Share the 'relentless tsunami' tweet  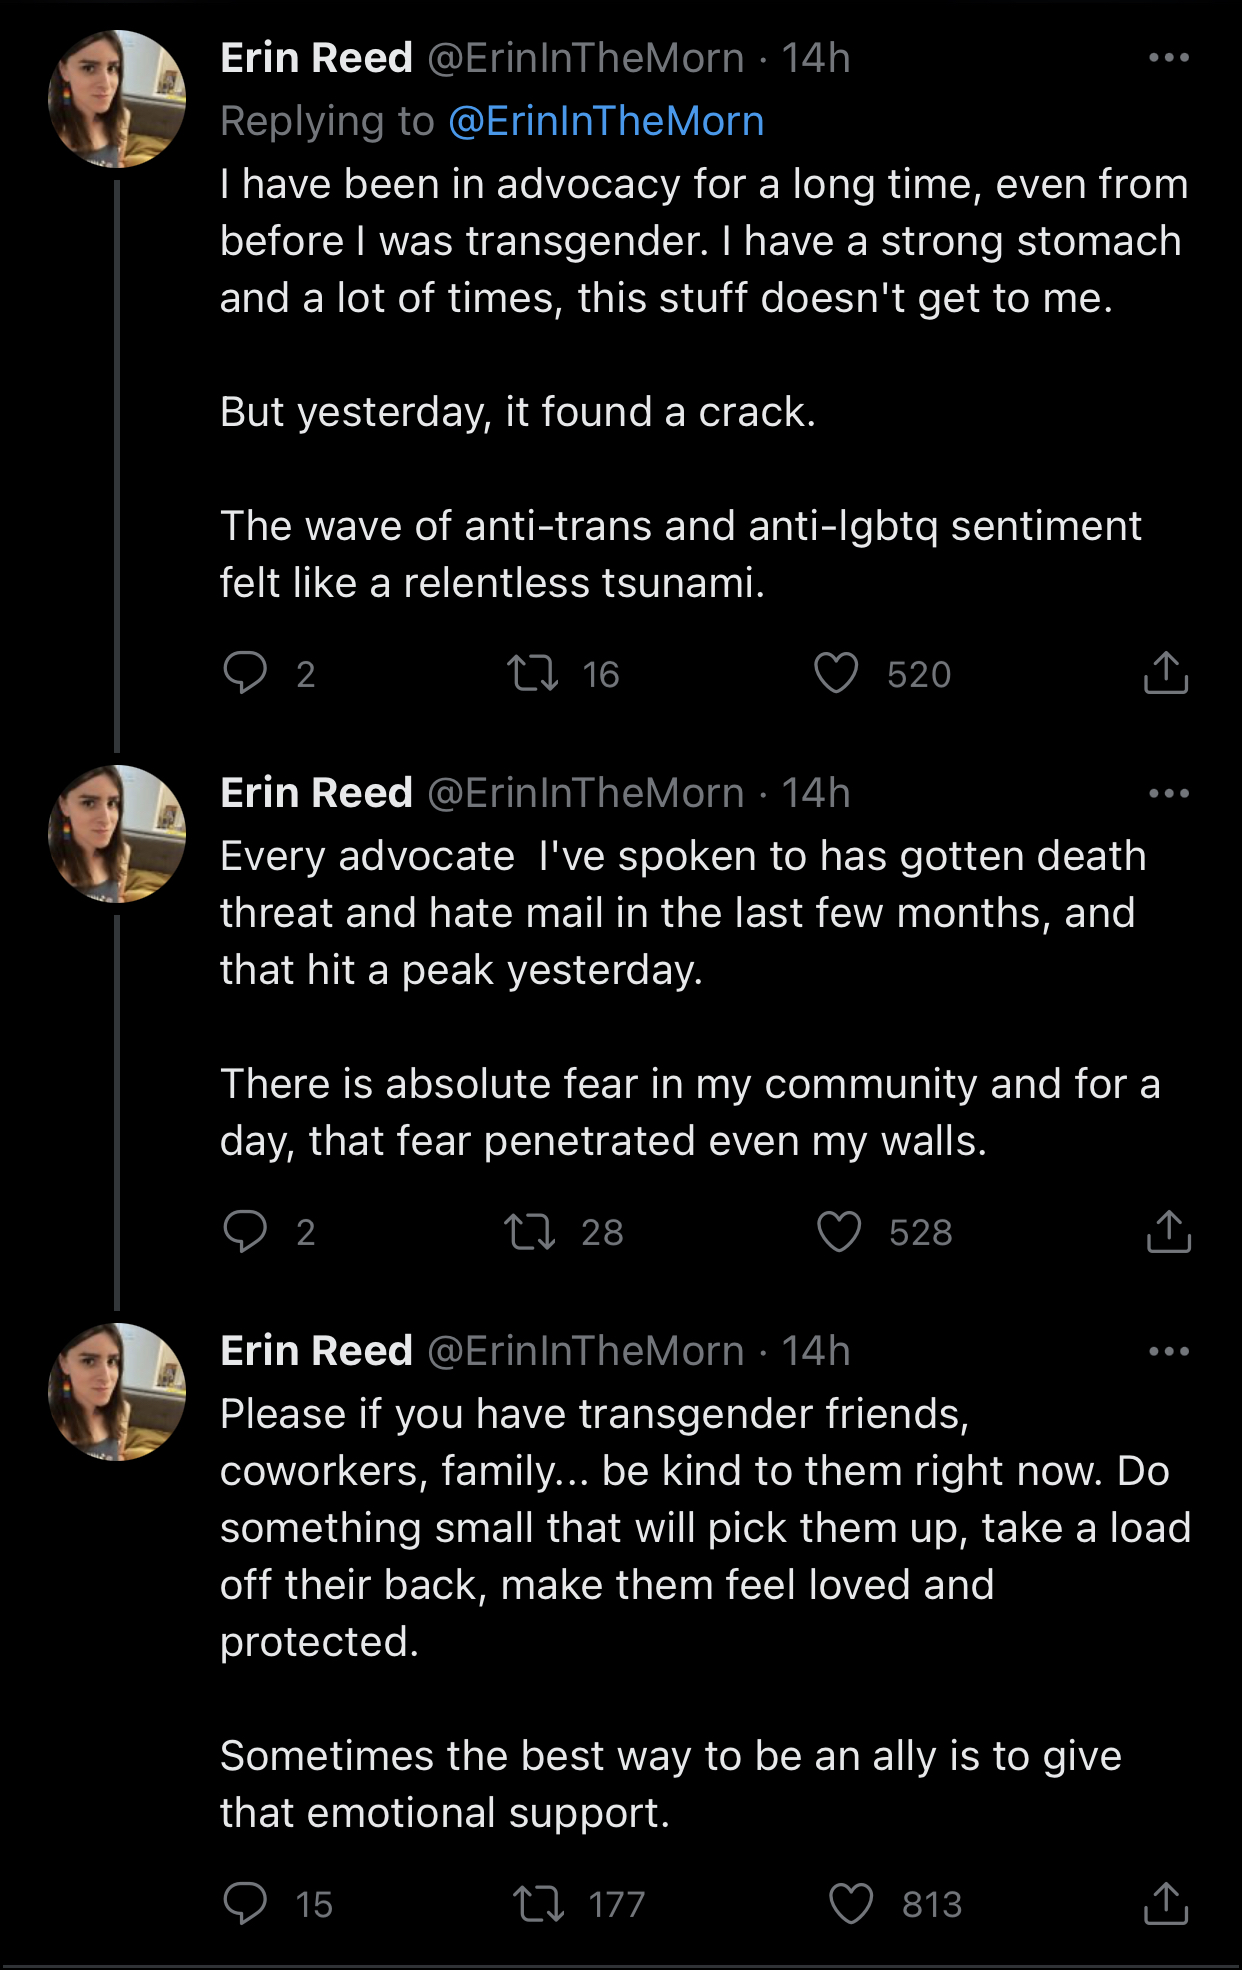1165,673
